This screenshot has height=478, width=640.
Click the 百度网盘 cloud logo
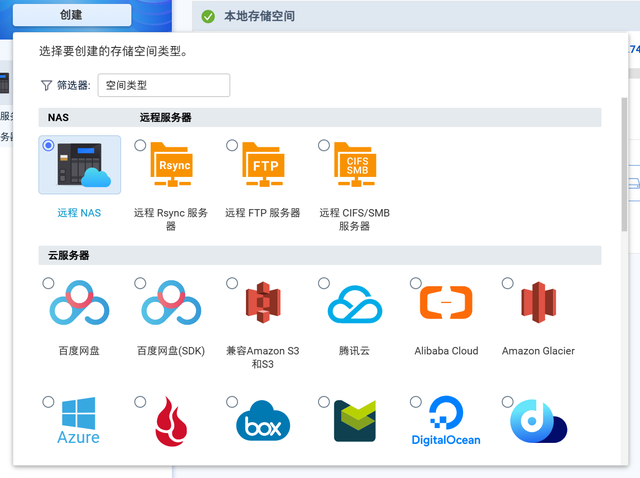pyautogui.click(x=79, y=302)
